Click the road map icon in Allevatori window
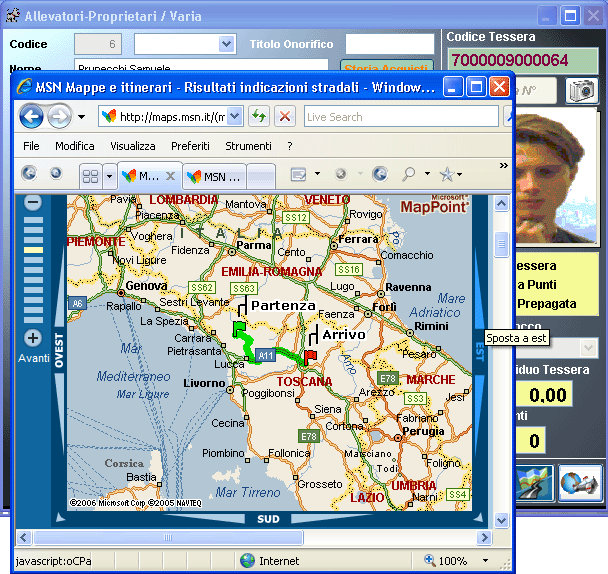This screenshot has height=574, width=608. tap(534, 483)
